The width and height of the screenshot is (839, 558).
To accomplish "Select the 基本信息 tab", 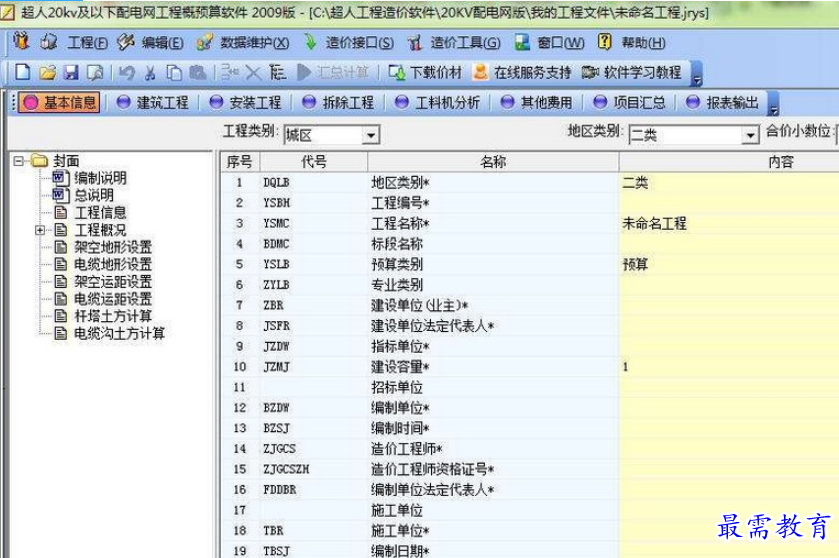I will pos(60,102).
